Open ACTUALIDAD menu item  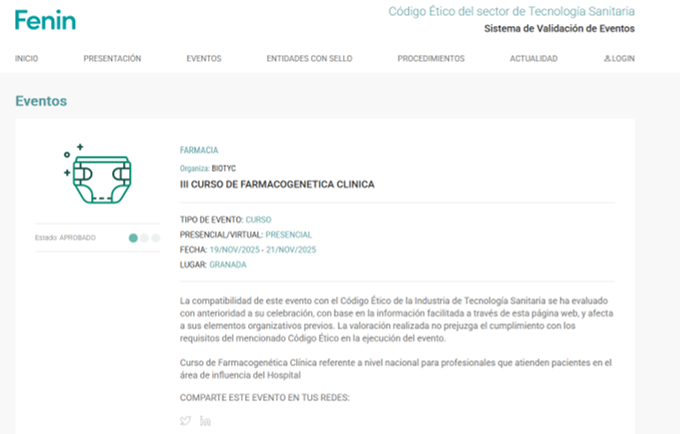pos(533,59)
